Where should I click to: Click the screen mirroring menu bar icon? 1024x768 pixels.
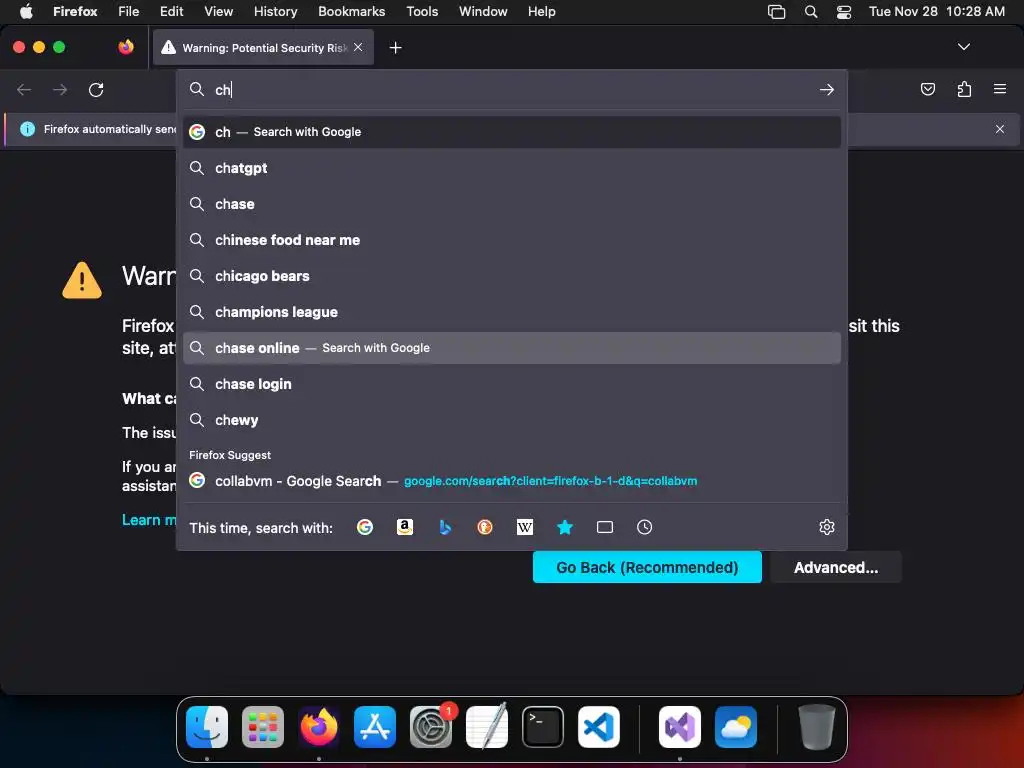pos(776,11)
